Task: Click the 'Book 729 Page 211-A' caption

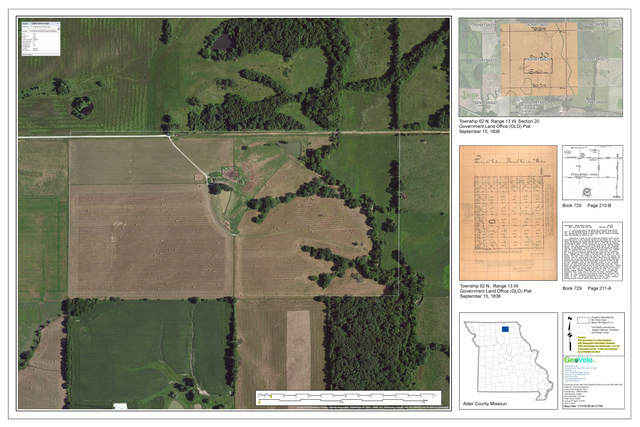Action: 588,288
